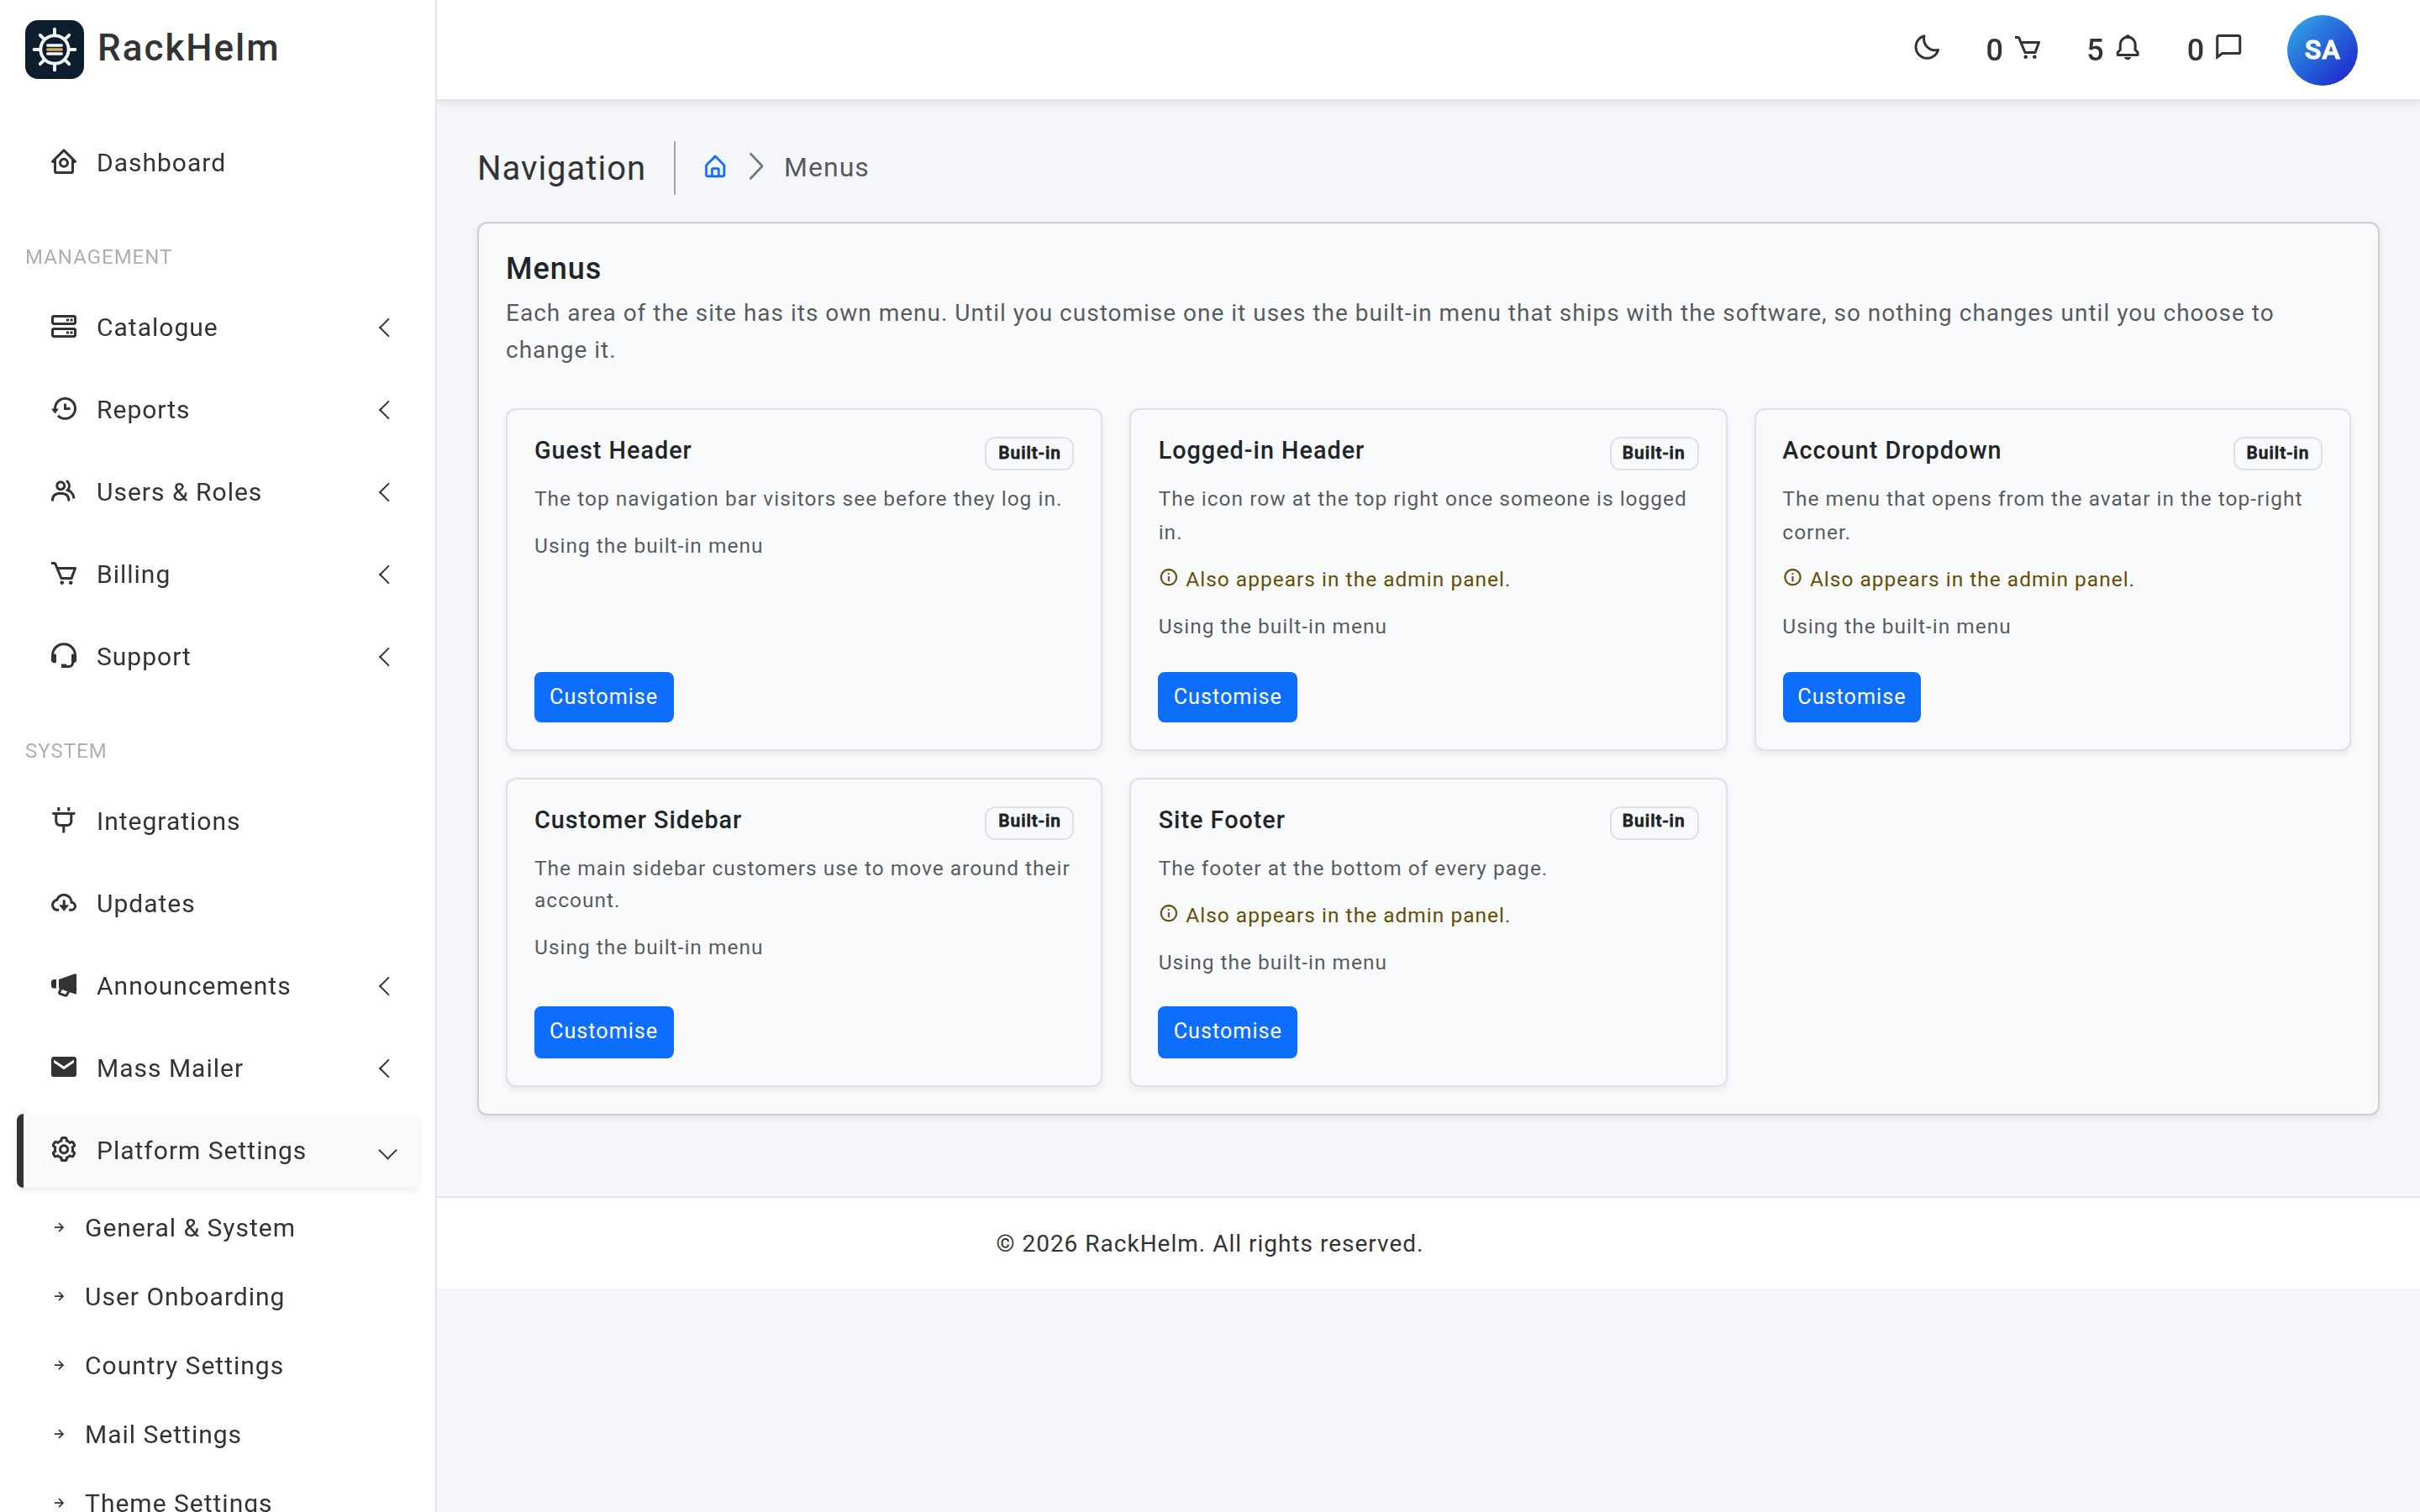Click the info icon in Account Dropdown card
2420x1512 pixels.
click(1792, 577)
